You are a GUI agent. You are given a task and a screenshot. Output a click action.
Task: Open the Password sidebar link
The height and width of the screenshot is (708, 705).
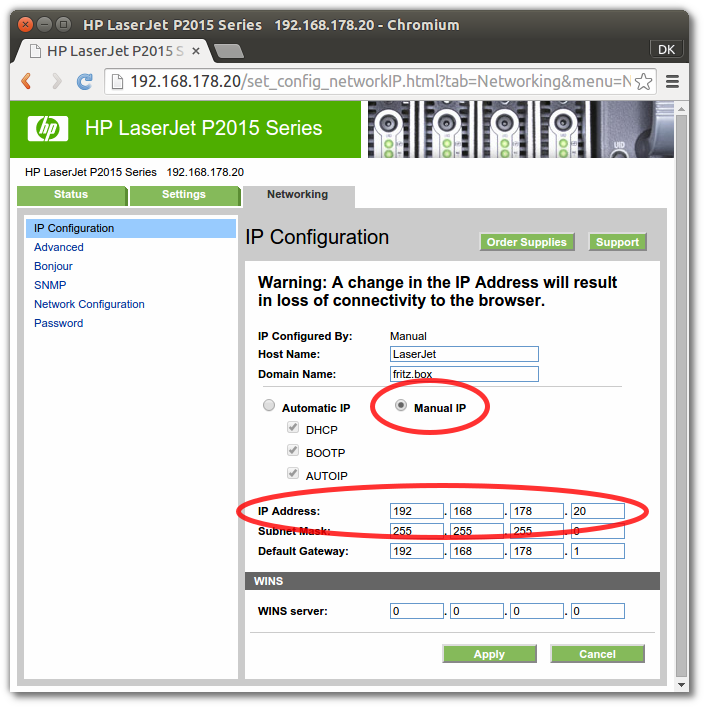coord(59,323)
